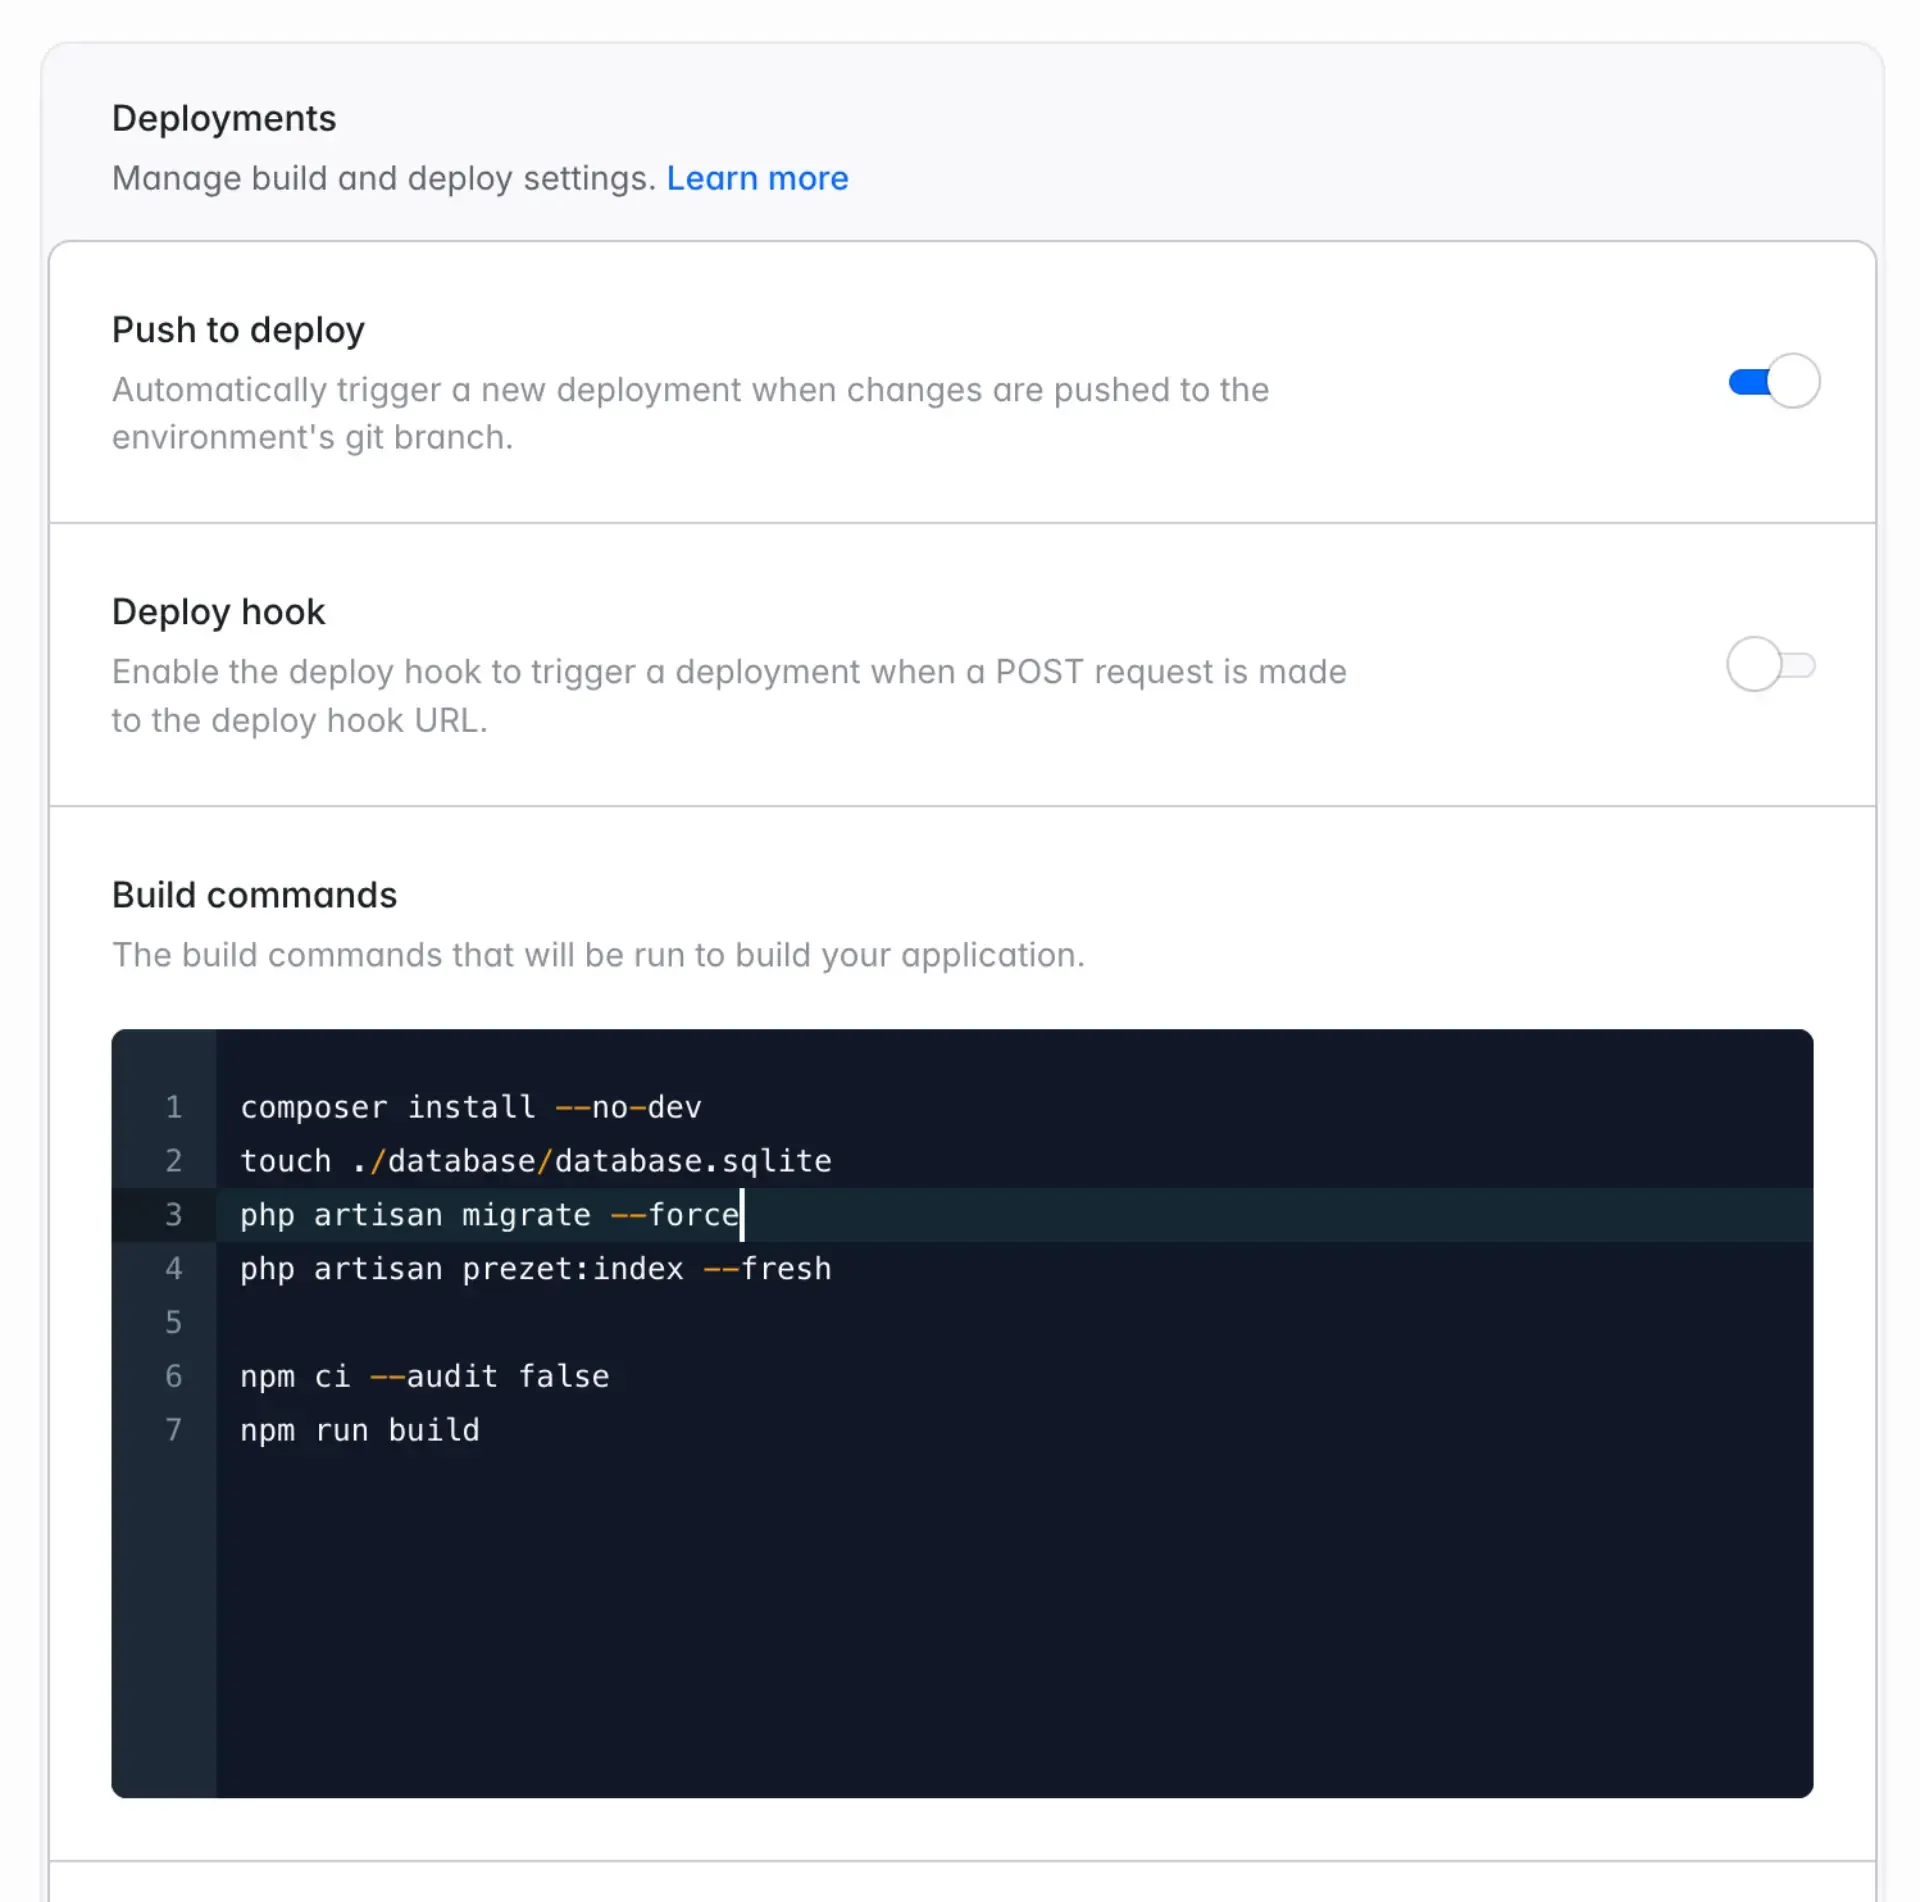Click line number 1 in the gutter
The height and width of the screenshot is (1902, 1920).
173,1107
